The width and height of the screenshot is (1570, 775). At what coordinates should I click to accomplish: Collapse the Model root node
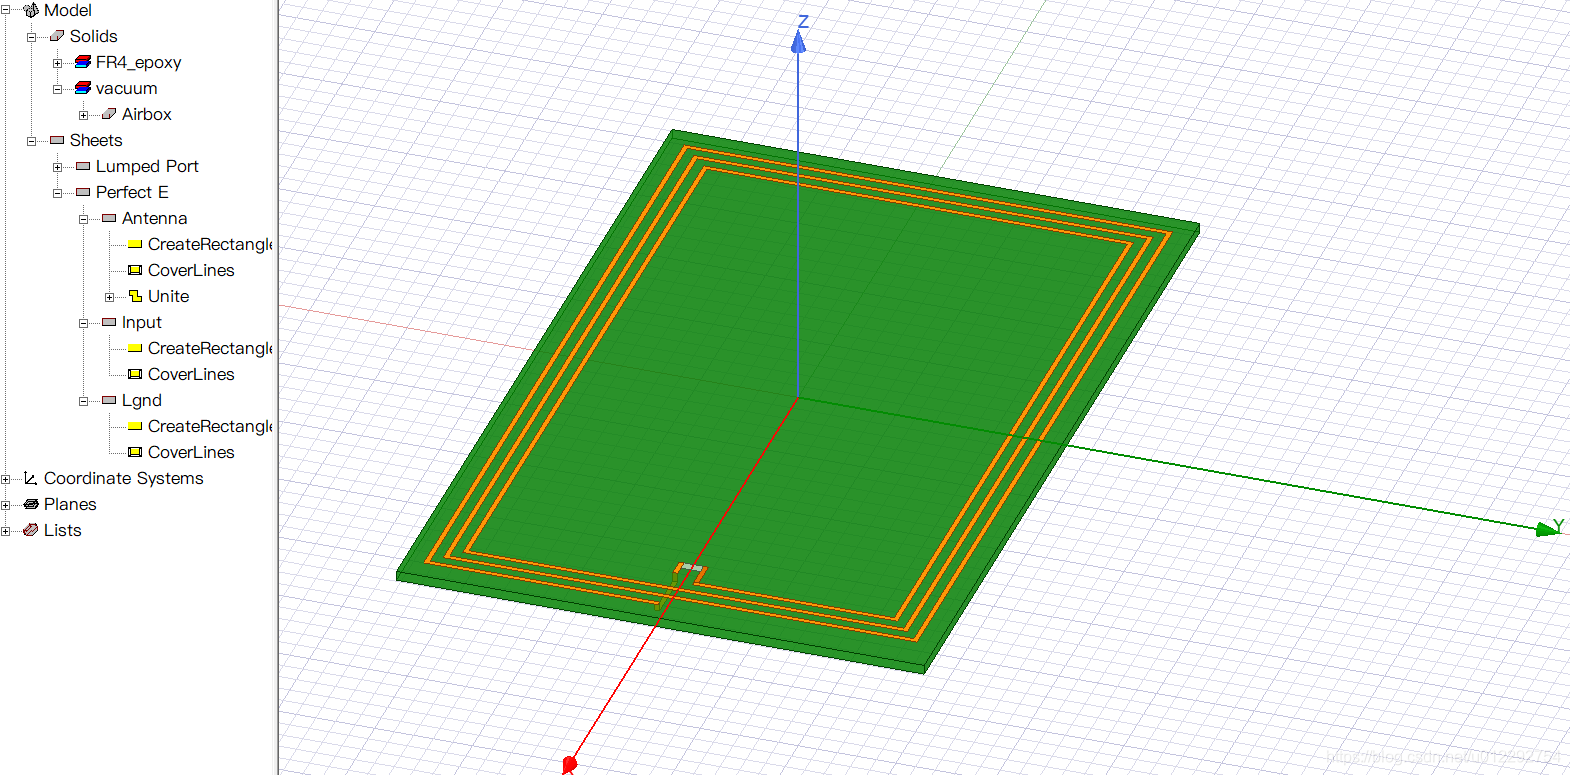click(x=5, y=10)
